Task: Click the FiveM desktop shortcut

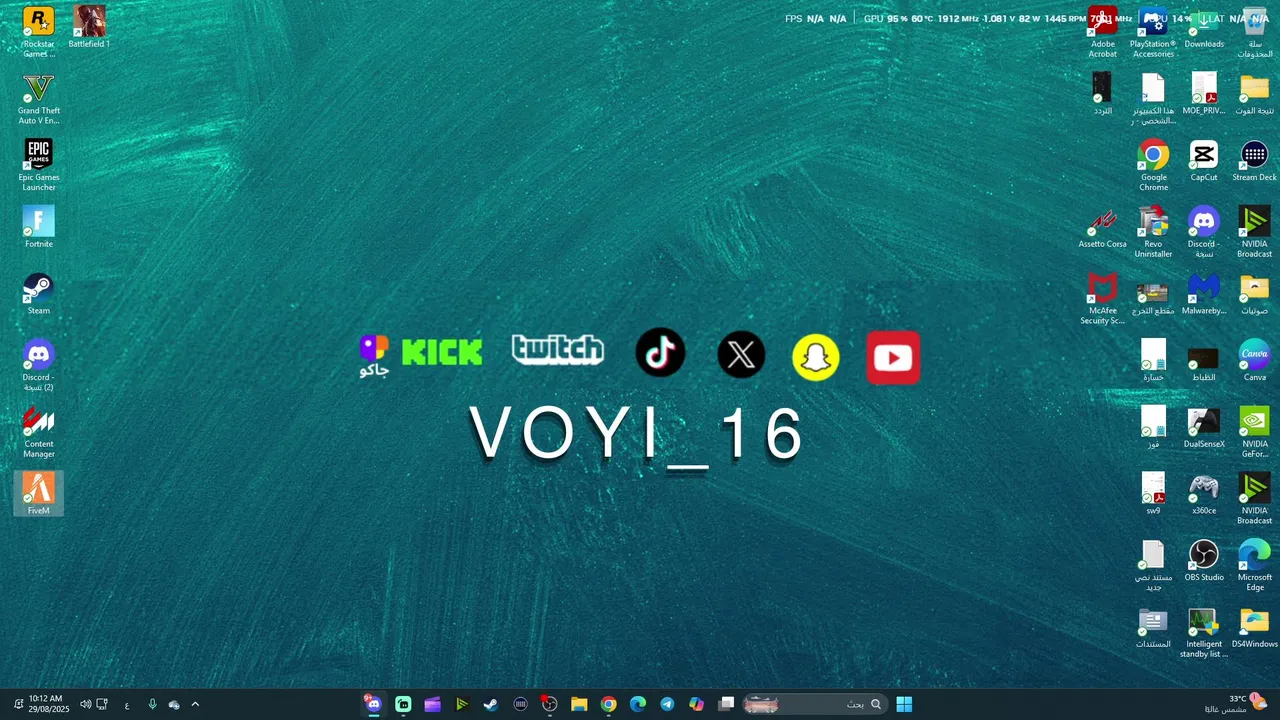Action: pyautogui.click(x=38, y=494)
